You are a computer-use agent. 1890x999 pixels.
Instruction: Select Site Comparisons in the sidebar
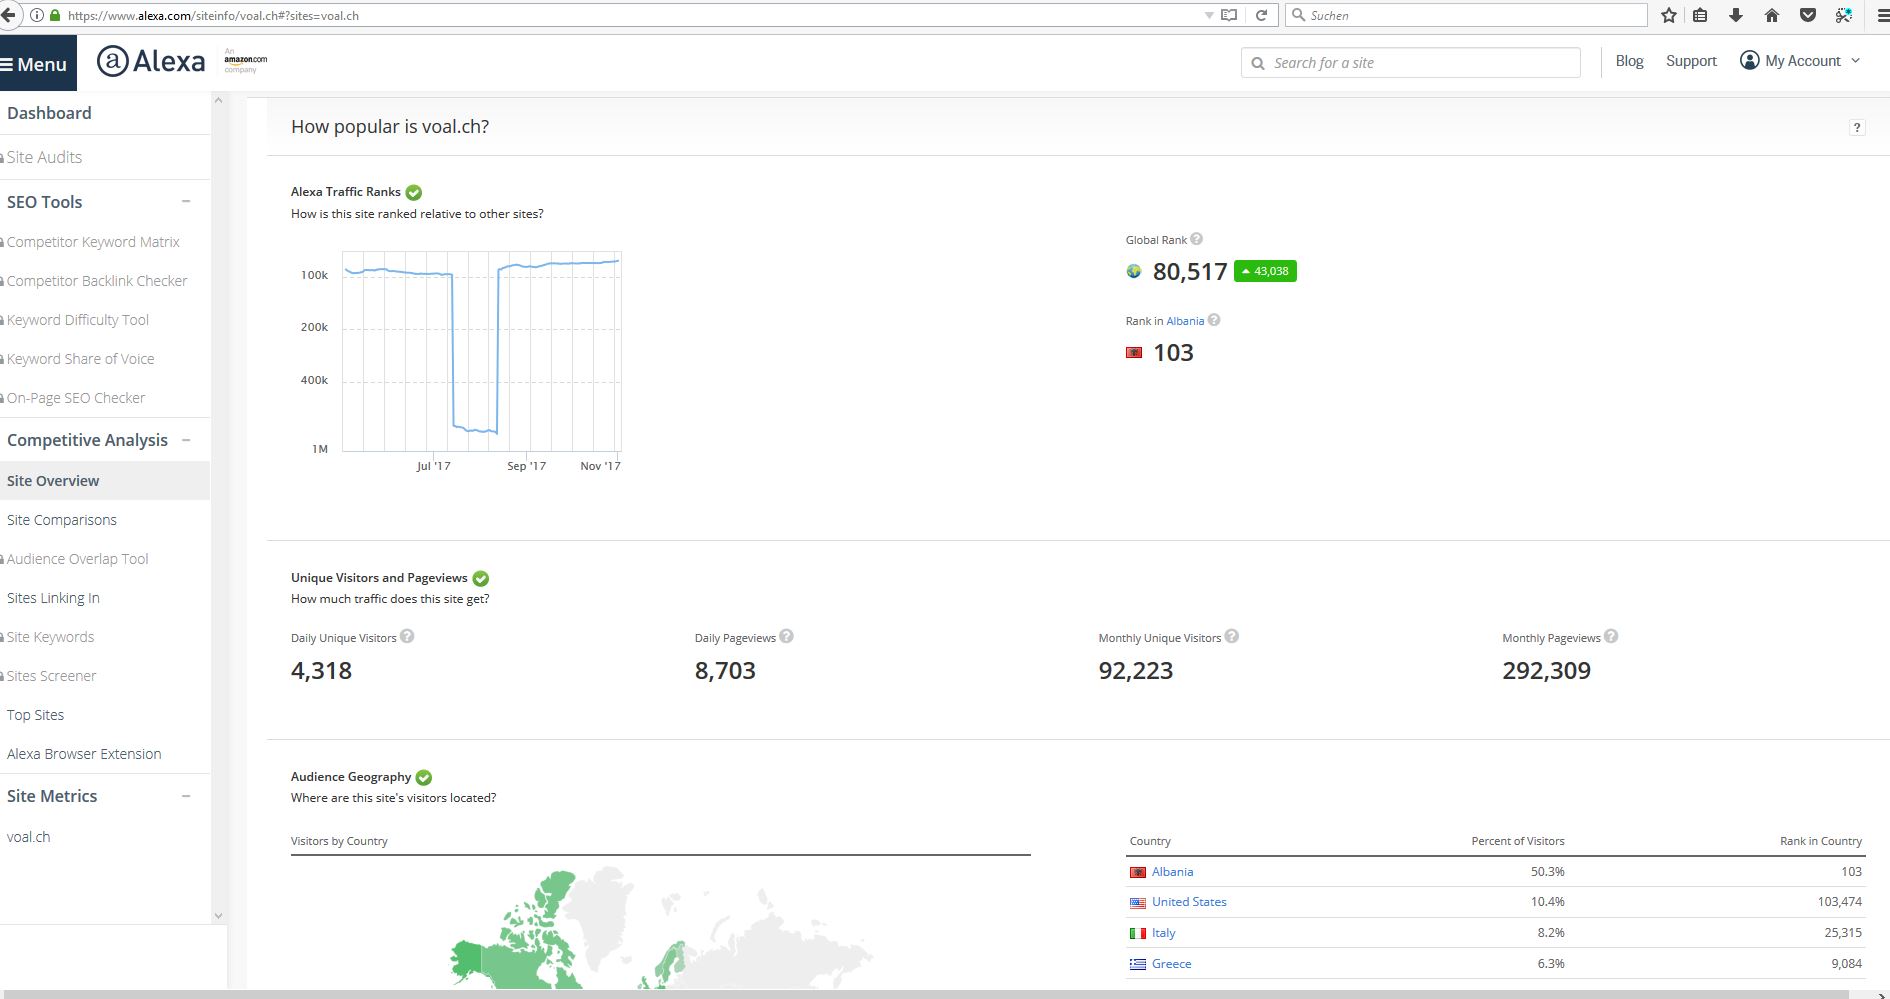coord(62,520)
